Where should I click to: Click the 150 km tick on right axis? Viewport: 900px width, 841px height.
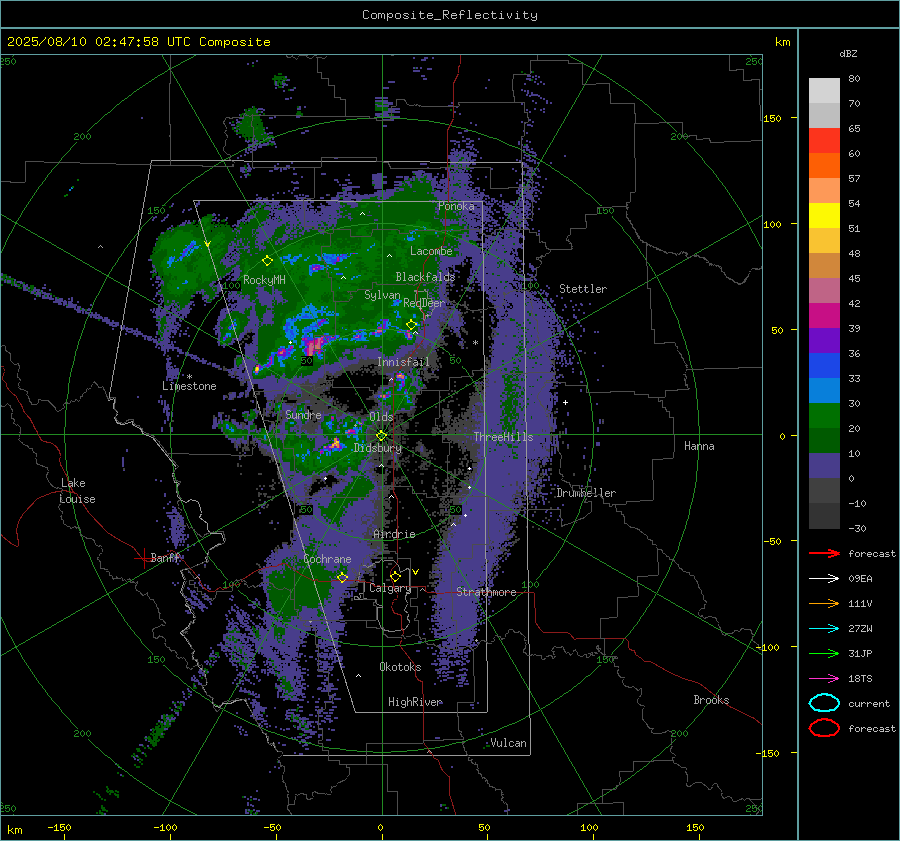coord(773,118)
